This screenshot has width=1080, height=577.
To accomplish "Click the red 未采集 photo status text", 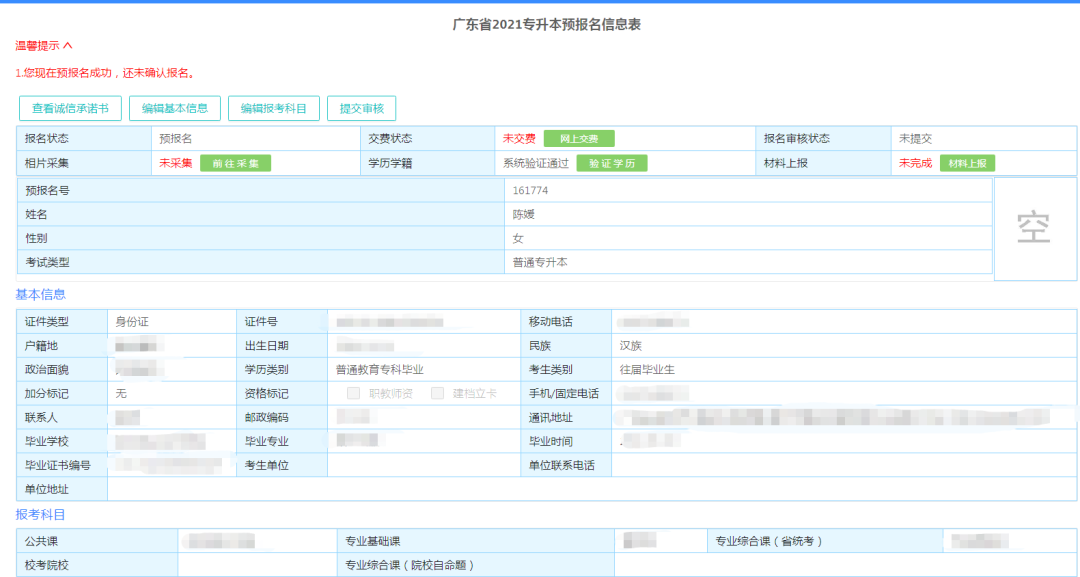I will [x=175, y=162].
